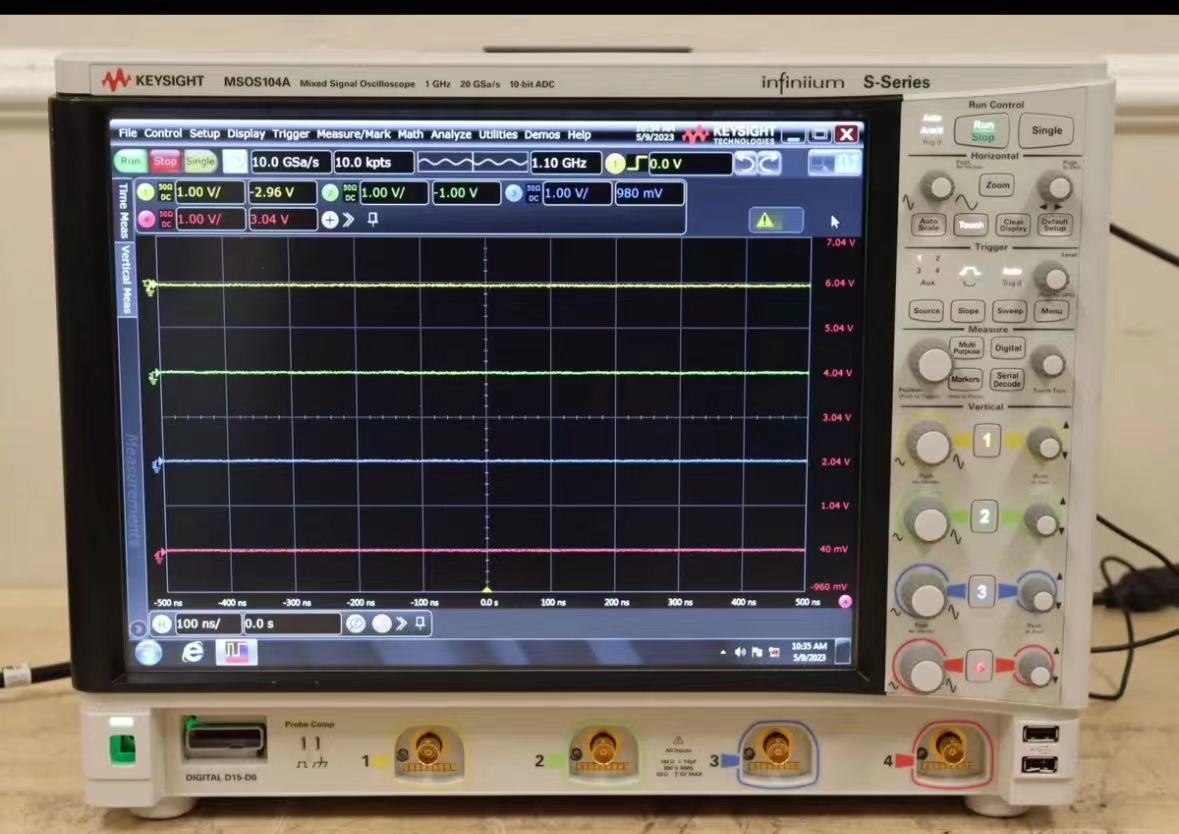
Task: Launch Internet Explorer from the taskbar
Action: (192, 652)
